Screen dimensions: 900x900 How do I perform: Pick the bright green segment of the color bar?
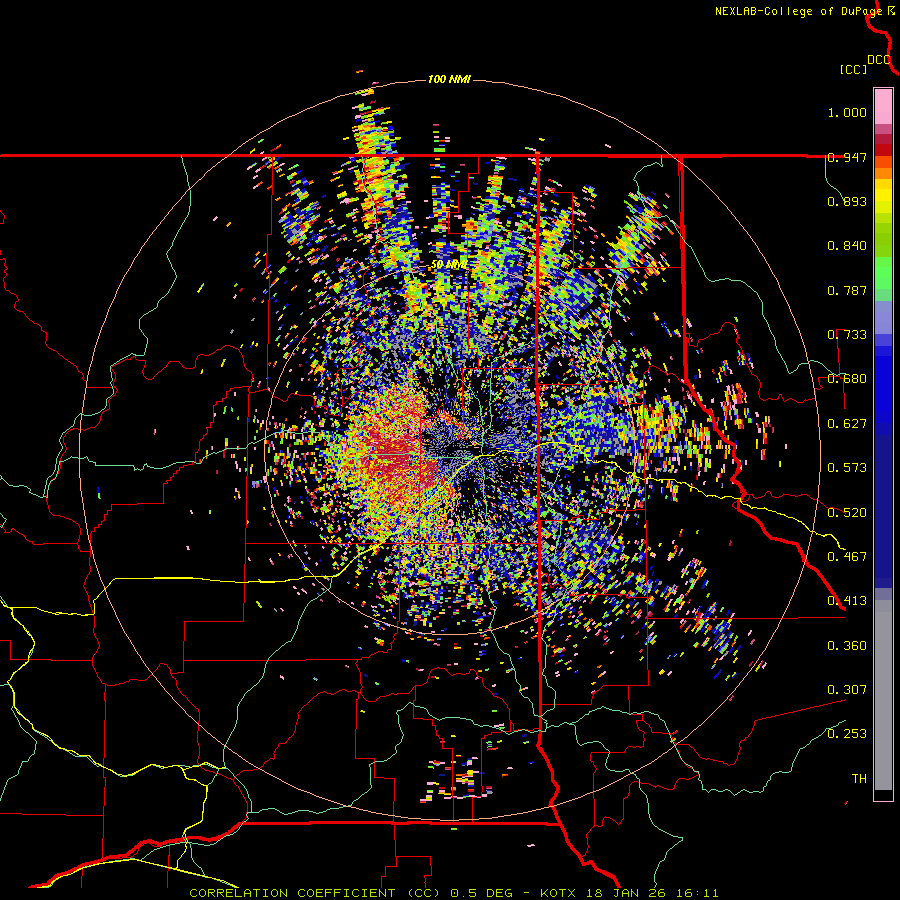pyautogui.click(x=883, y=273)
